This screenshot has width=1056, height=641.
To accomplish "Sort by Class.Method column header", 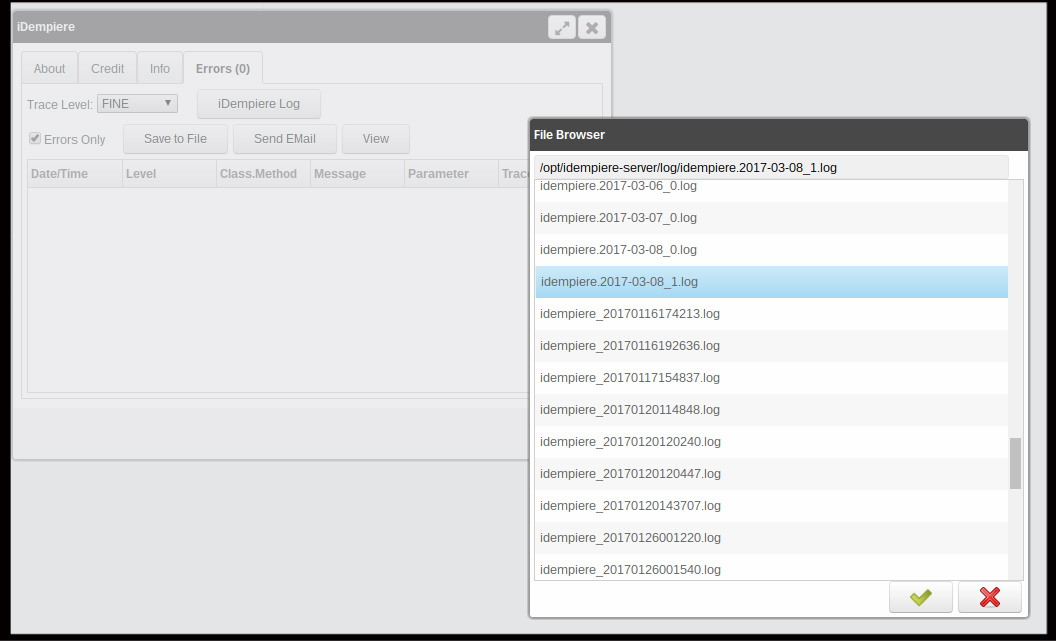I will pyautogui.click(x=263, y=174).
